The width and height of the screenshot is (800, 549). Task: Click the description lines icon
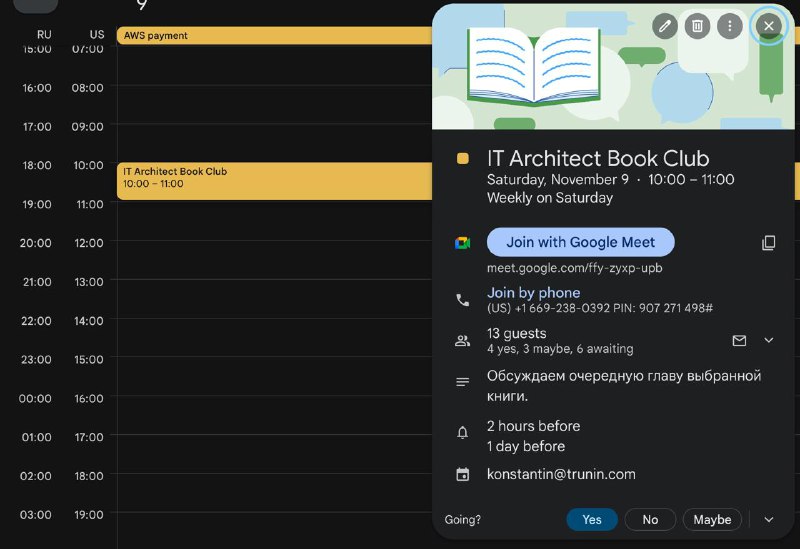[x=462, y=382]
